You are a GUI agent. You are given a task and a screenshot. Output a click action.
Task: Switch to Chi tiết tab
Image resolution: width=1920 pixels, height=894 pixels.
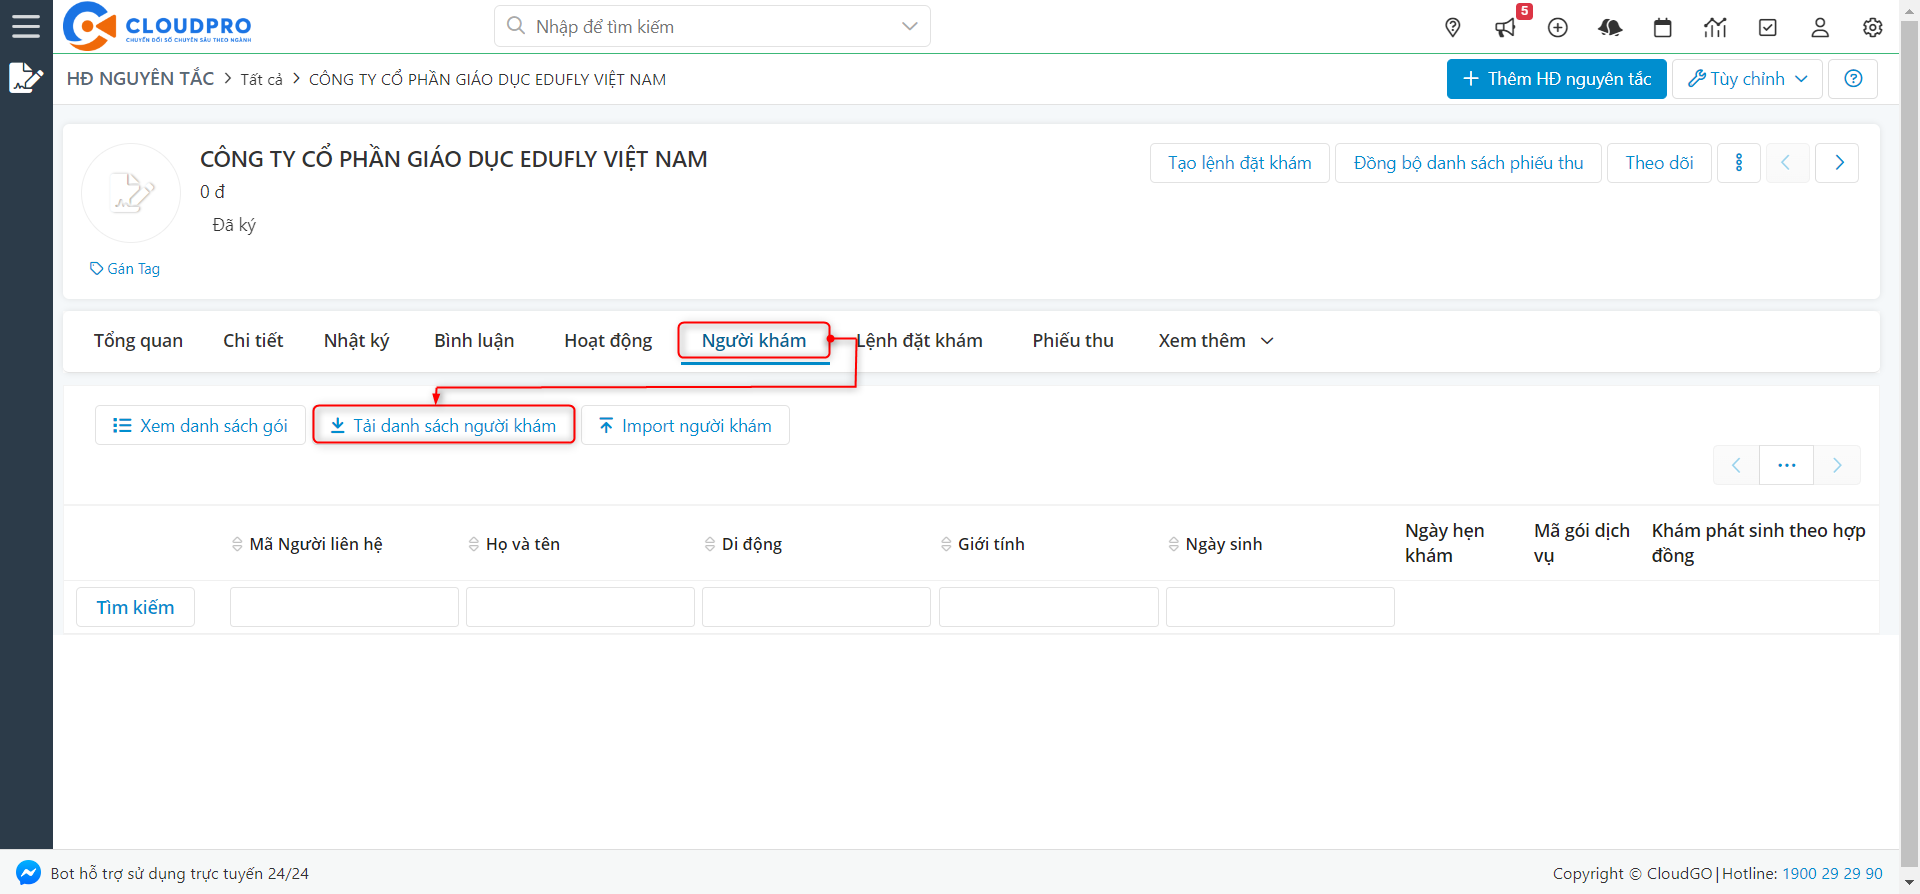(253, 341)
